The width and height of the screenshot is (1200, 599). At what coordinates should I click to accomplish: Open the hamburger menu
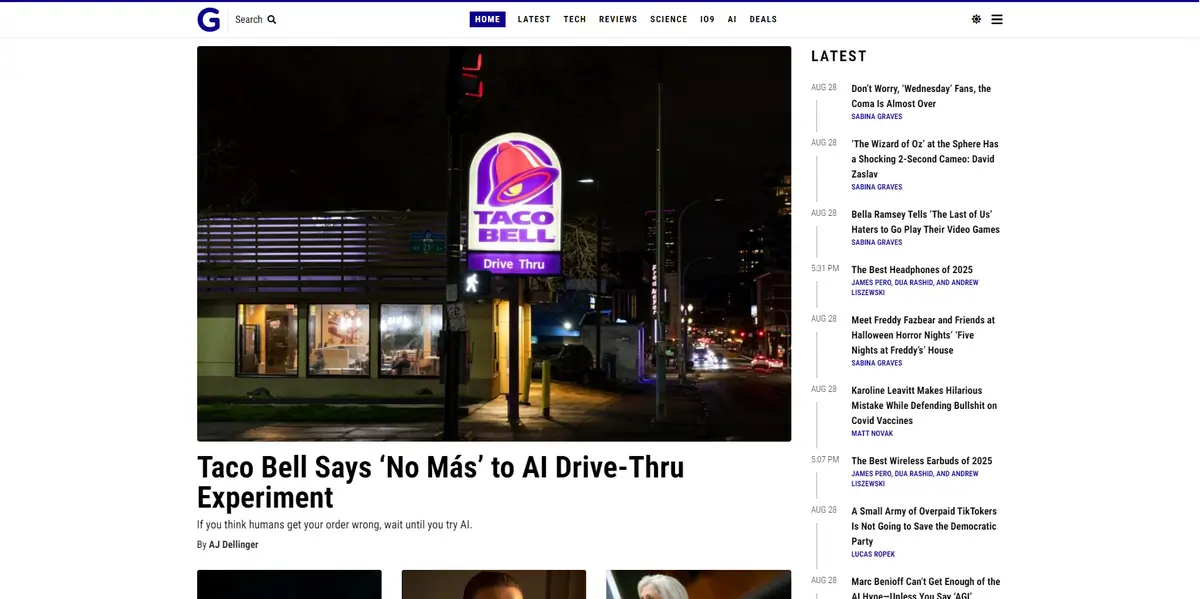(997, 19)
